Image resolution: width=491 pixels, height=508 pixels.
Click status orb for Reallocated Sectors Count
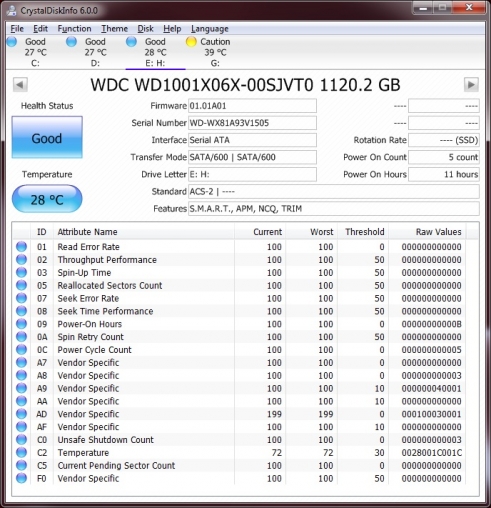pos(21,285)
